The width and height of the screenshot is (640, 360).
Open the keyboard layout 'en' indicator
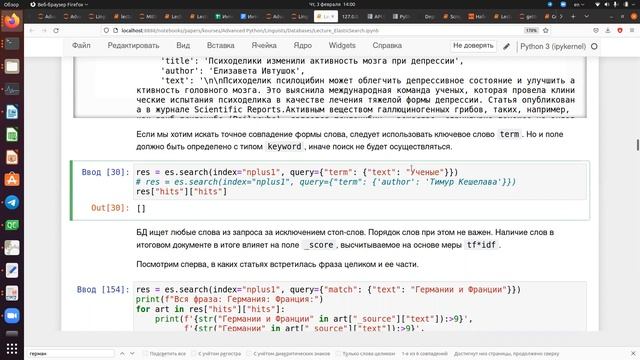coord(579,4)
